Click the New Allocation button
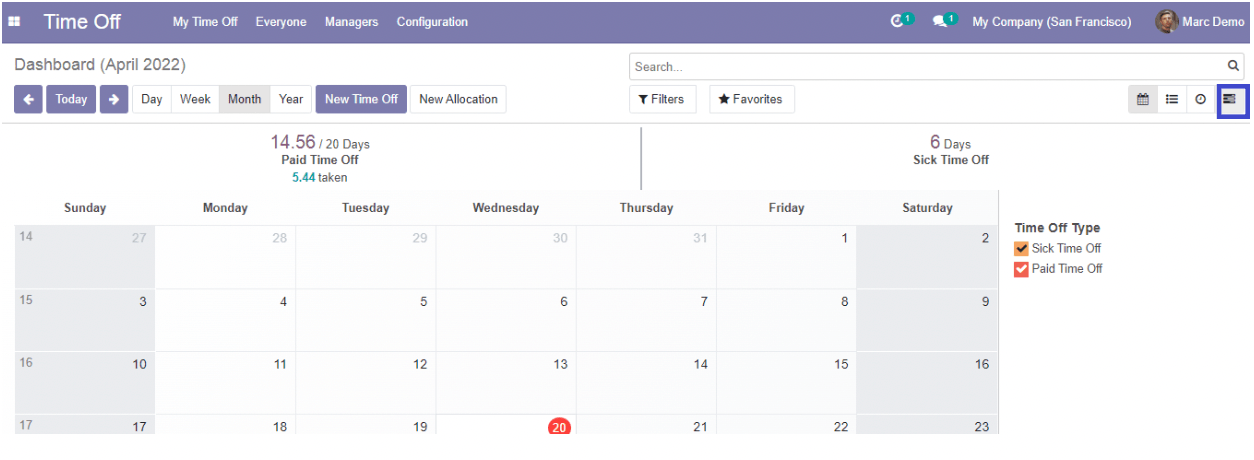The height and width of the screenshot is (460, 1254). pyautogui.click(x=458, y=99)
